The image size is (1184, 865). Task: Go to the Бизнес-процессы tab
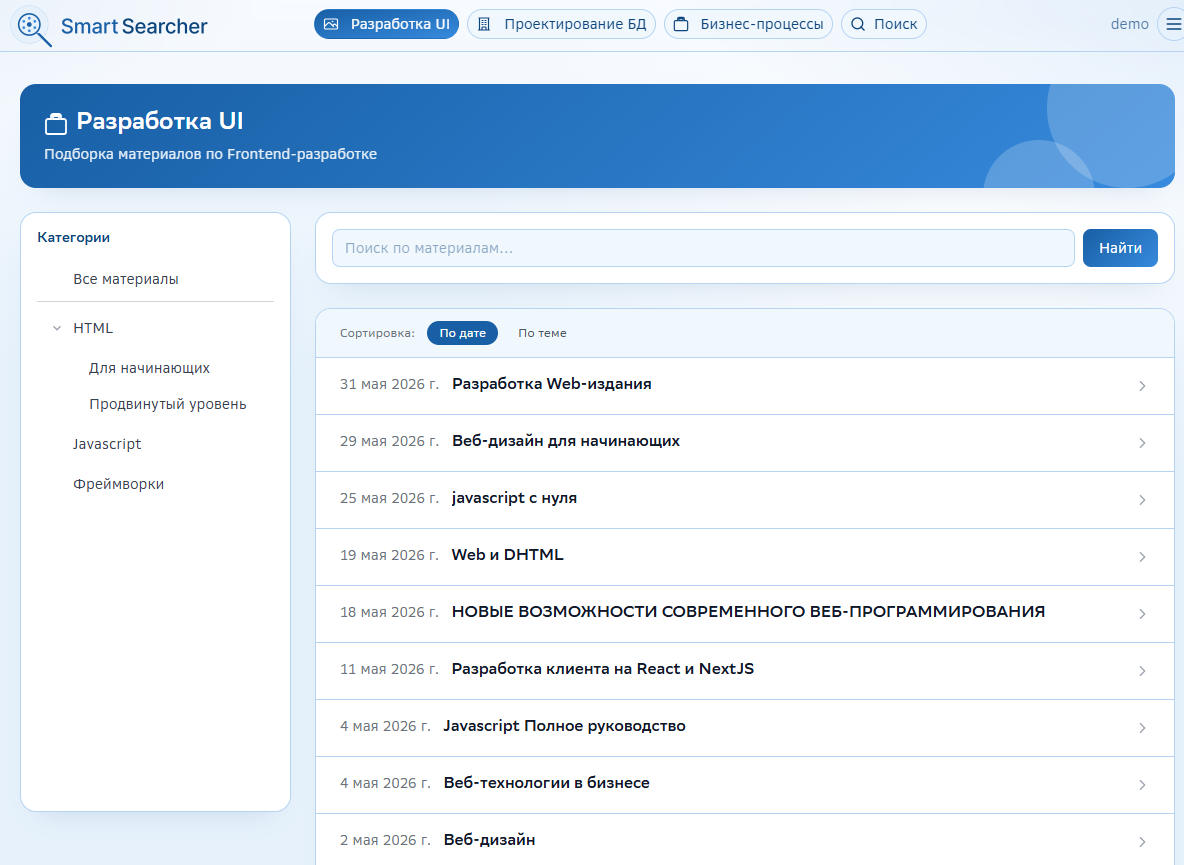(x=748, y=24)
